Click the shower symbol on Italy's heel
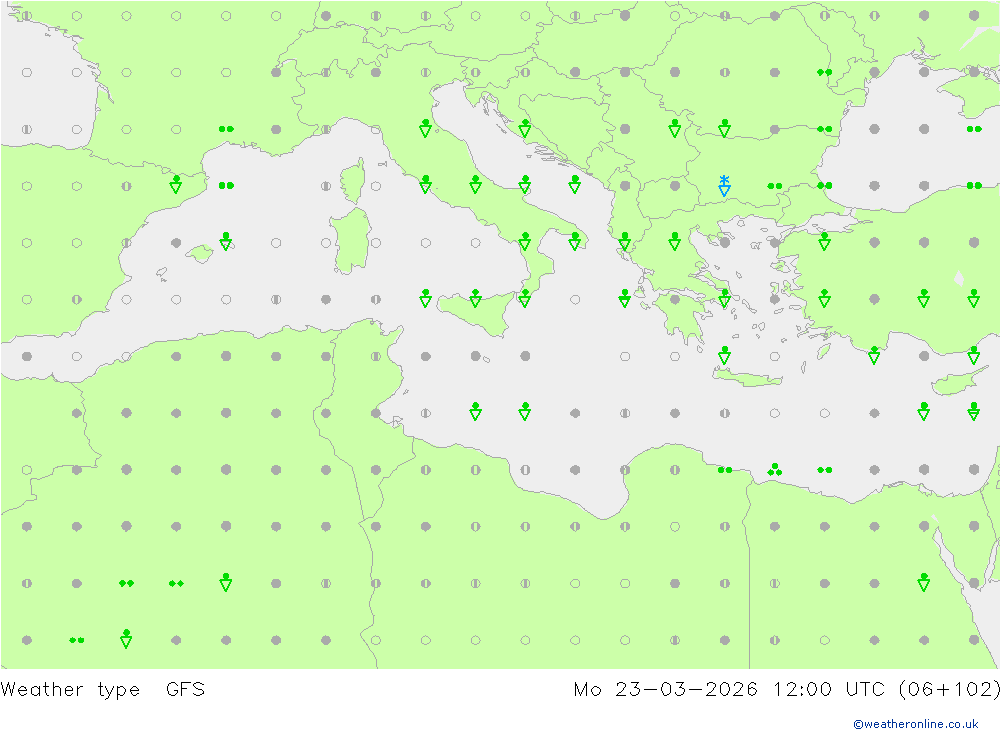Image resolution: width=1000 pixels, height=733 pixels. [x=575, y=241]
